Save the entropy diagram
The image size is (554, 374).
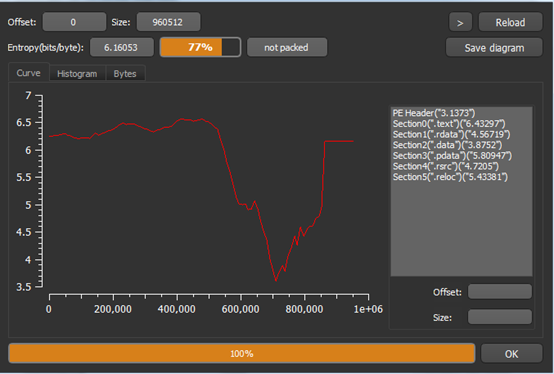click(x=494, y=48)
